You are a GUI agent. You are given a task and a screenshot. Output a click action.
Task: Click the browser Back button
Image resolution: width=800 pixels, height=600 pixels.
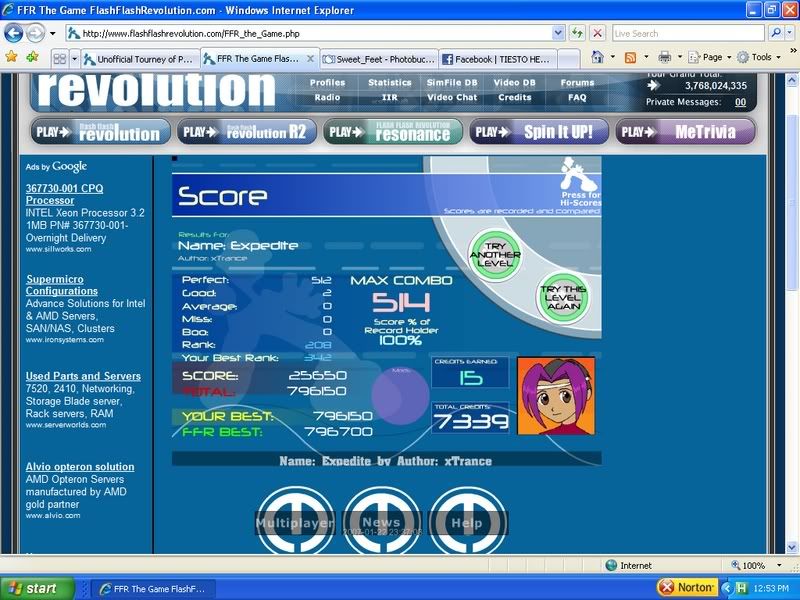(x=15, y=33)
